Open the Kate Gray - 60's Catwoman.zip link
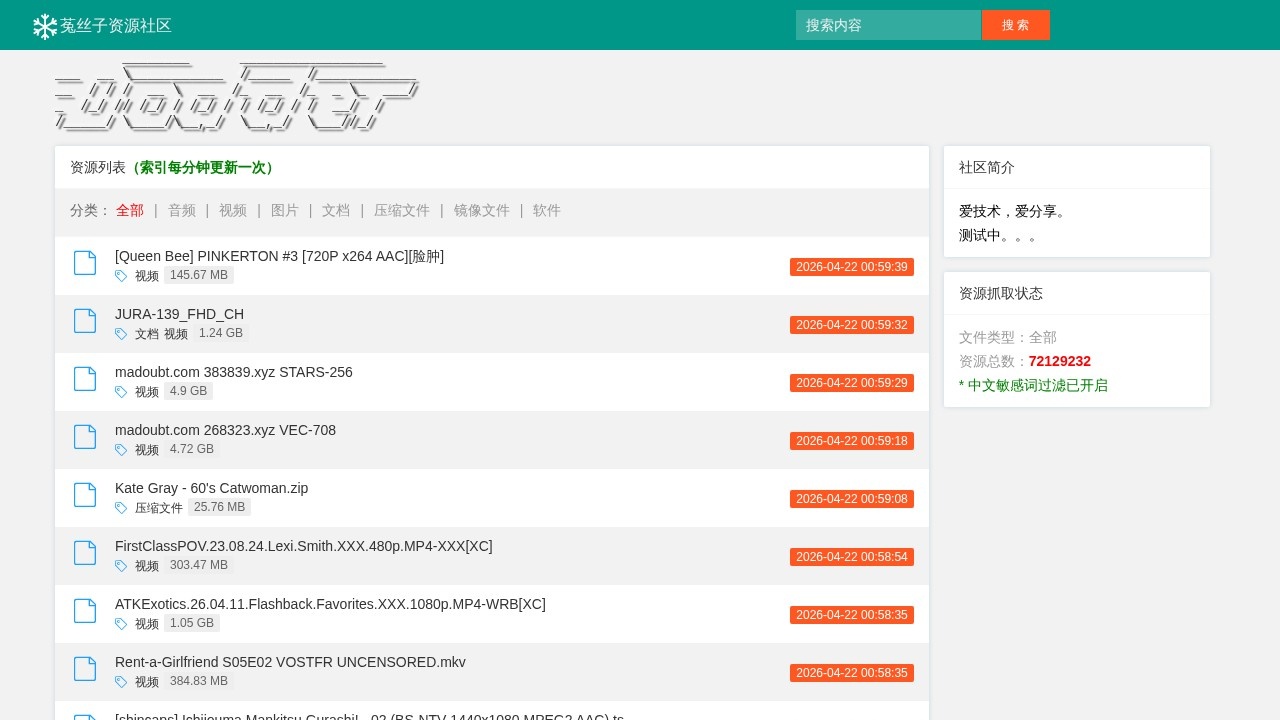 [x=212, y=488]
